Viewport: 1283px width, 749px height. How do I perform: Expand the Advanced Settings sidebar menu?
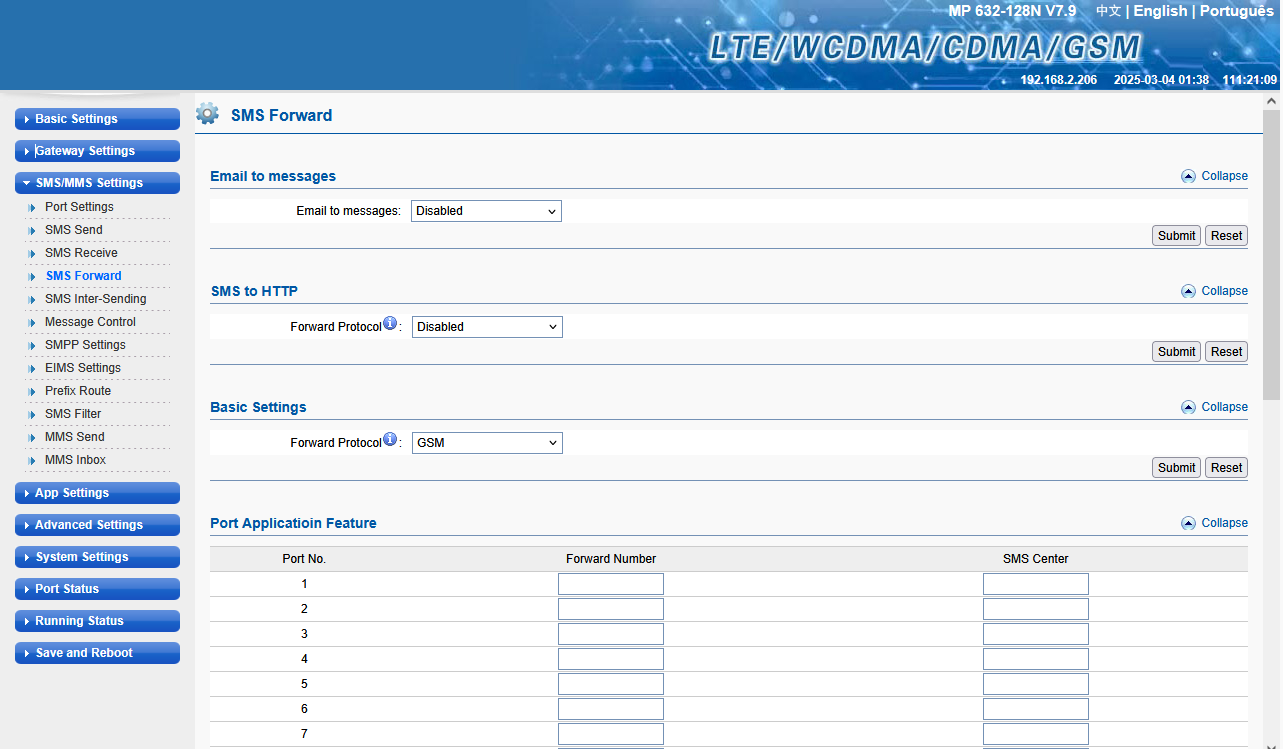click(97, 525)
